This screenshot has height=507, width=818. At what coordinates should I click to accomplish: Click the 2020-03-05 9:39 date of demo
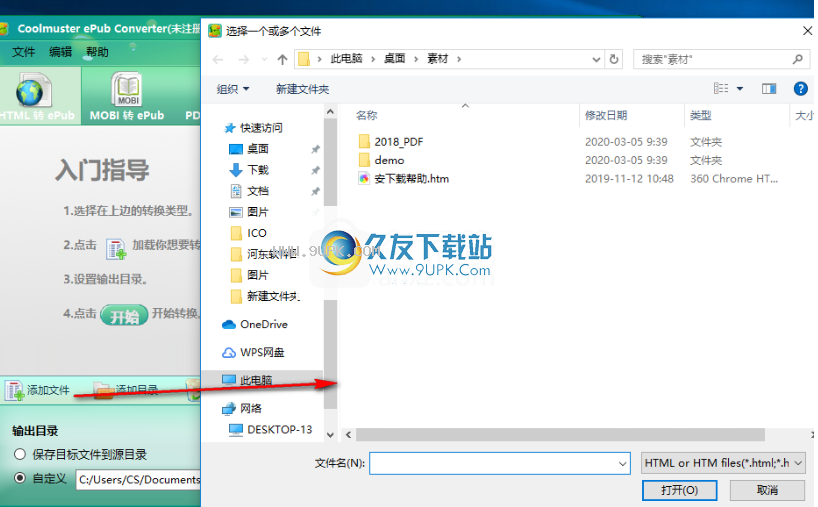626,160
